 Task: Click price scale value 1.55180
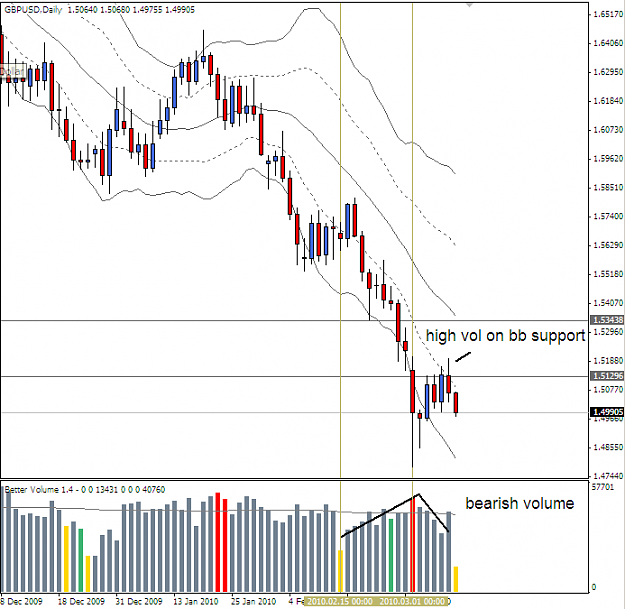tap(608, 274)
